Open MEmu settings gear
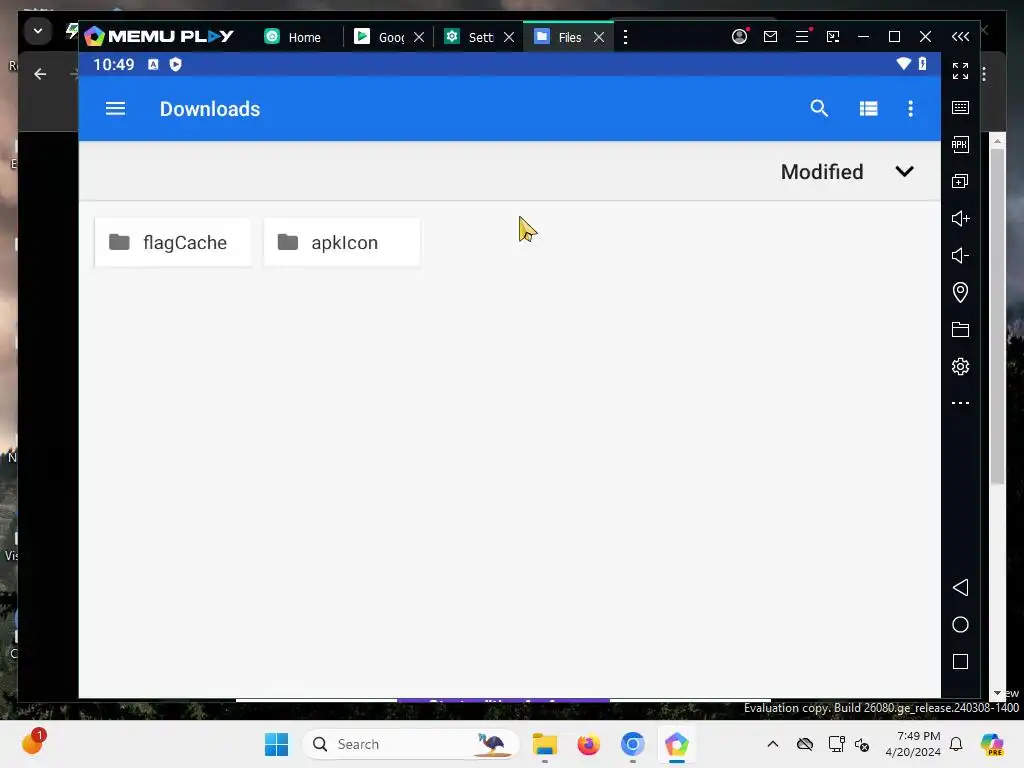The width and height of the screenshot is (1024, 768). [960, 366]
